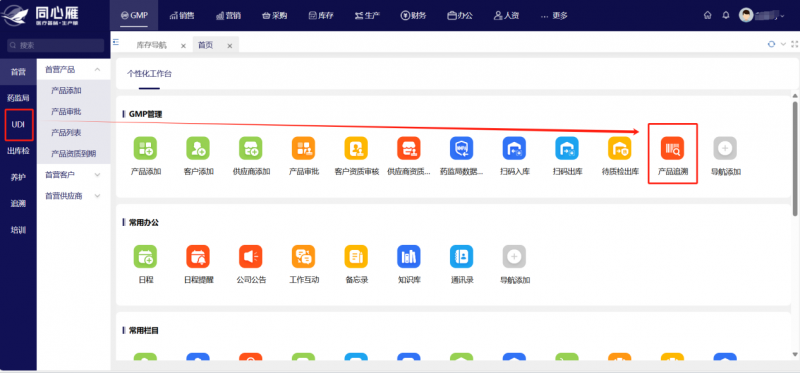Open the 工作互动 shortcut icon

[x=304, y=257]
